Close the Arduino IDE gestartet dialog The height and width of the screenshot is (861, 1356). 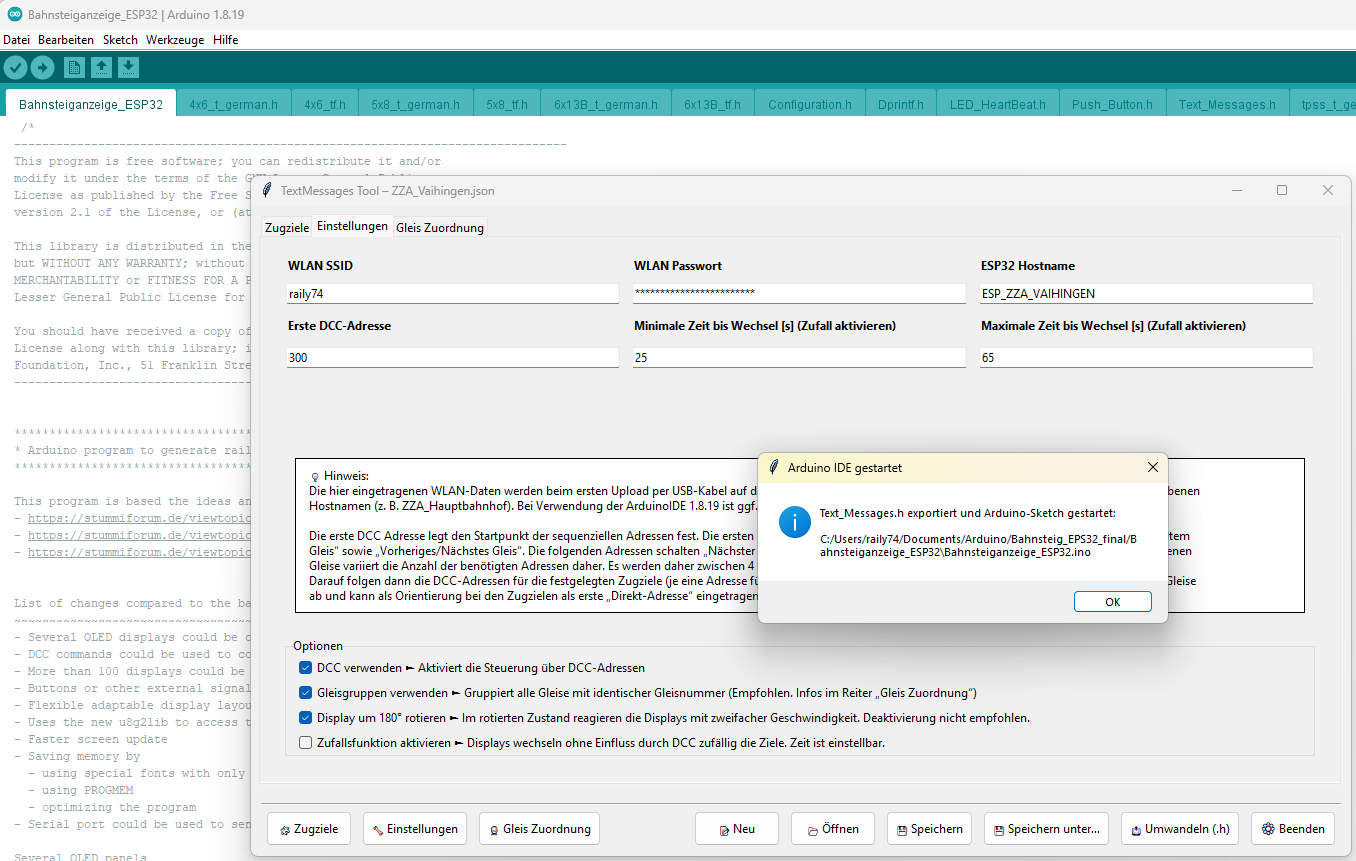click(x=1152, y=467)
